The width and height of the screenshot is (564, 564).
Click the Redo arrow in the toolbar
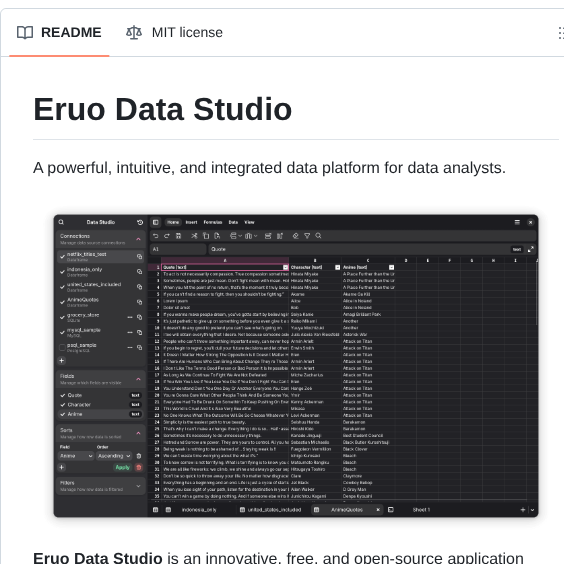[167, 236]
